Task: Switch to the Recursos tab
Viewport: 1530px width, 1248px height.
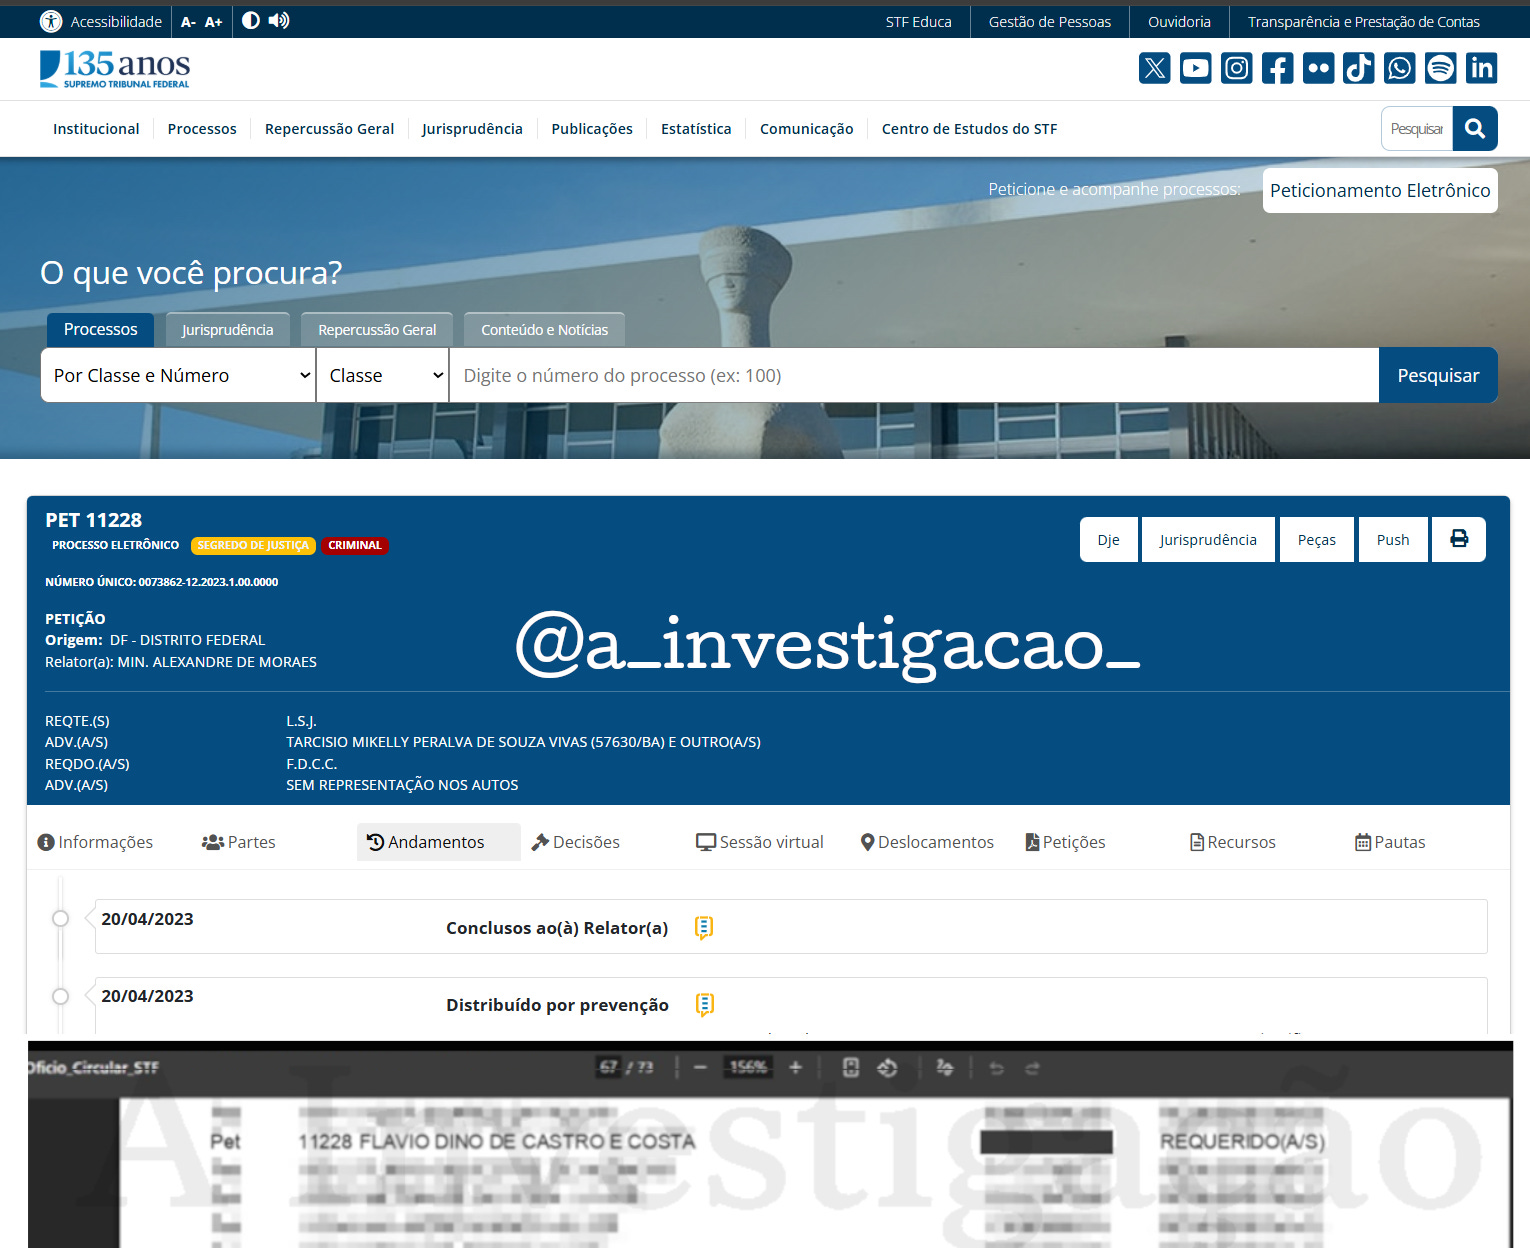Action: coord(1233,842)
